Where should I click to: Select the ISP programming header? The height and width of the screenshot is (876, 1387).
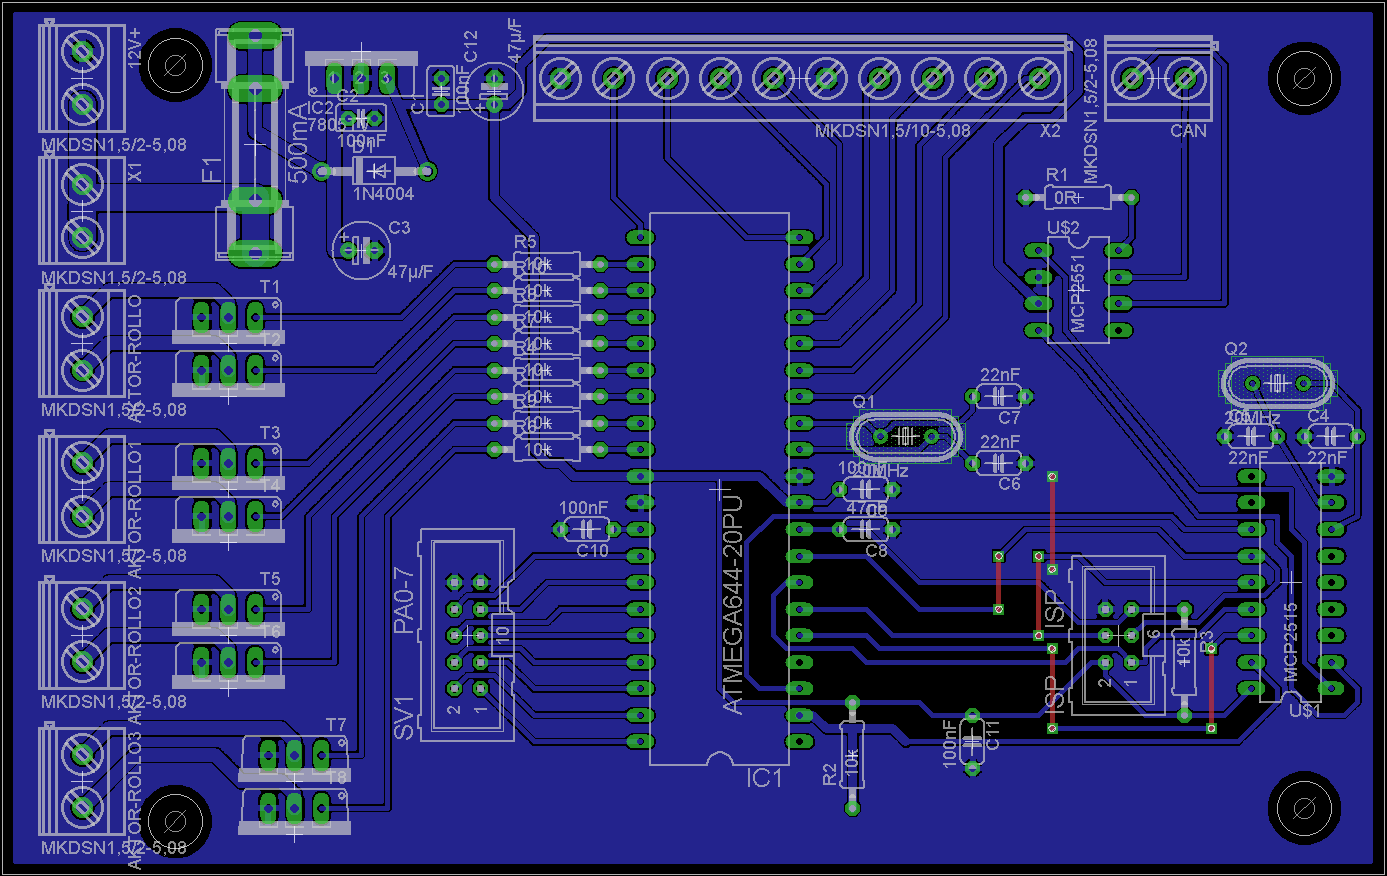[x=1118, y=636]
